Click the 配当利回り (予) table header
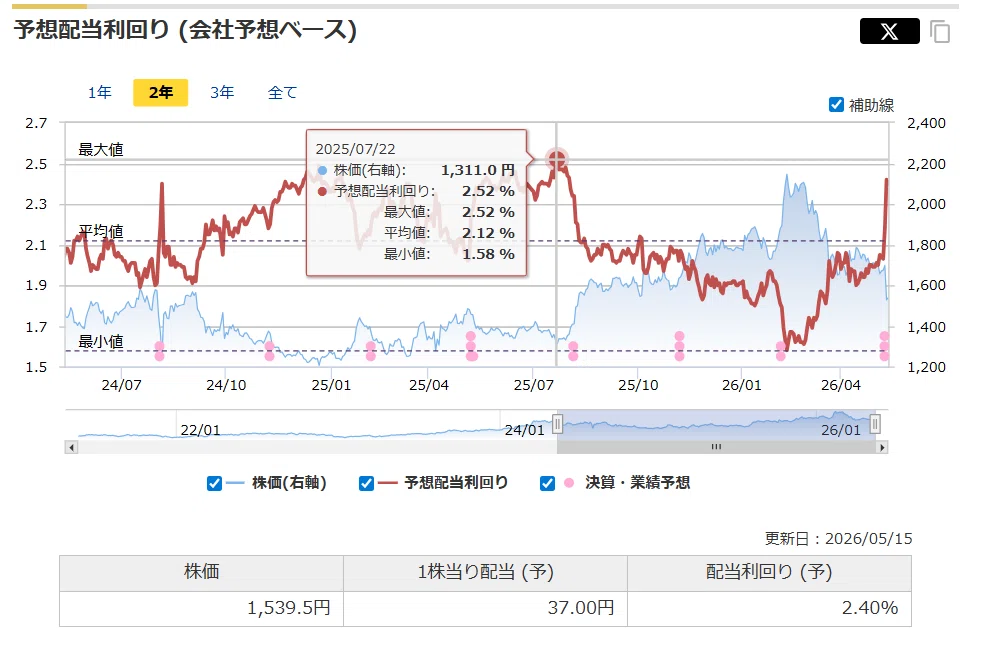The height and width of the screenshot is (668, 988). coord(769,573)
